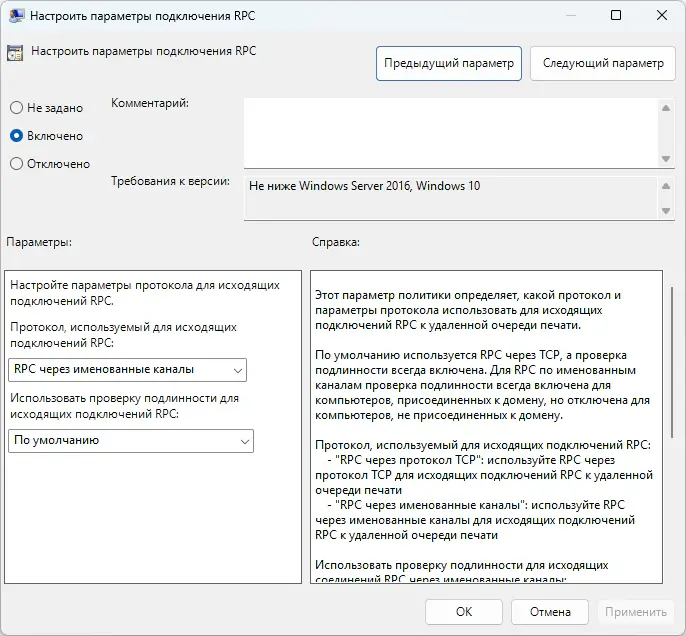Select the "Не задано" radio button
Viewport: 686px width, 636px height.
16,108
